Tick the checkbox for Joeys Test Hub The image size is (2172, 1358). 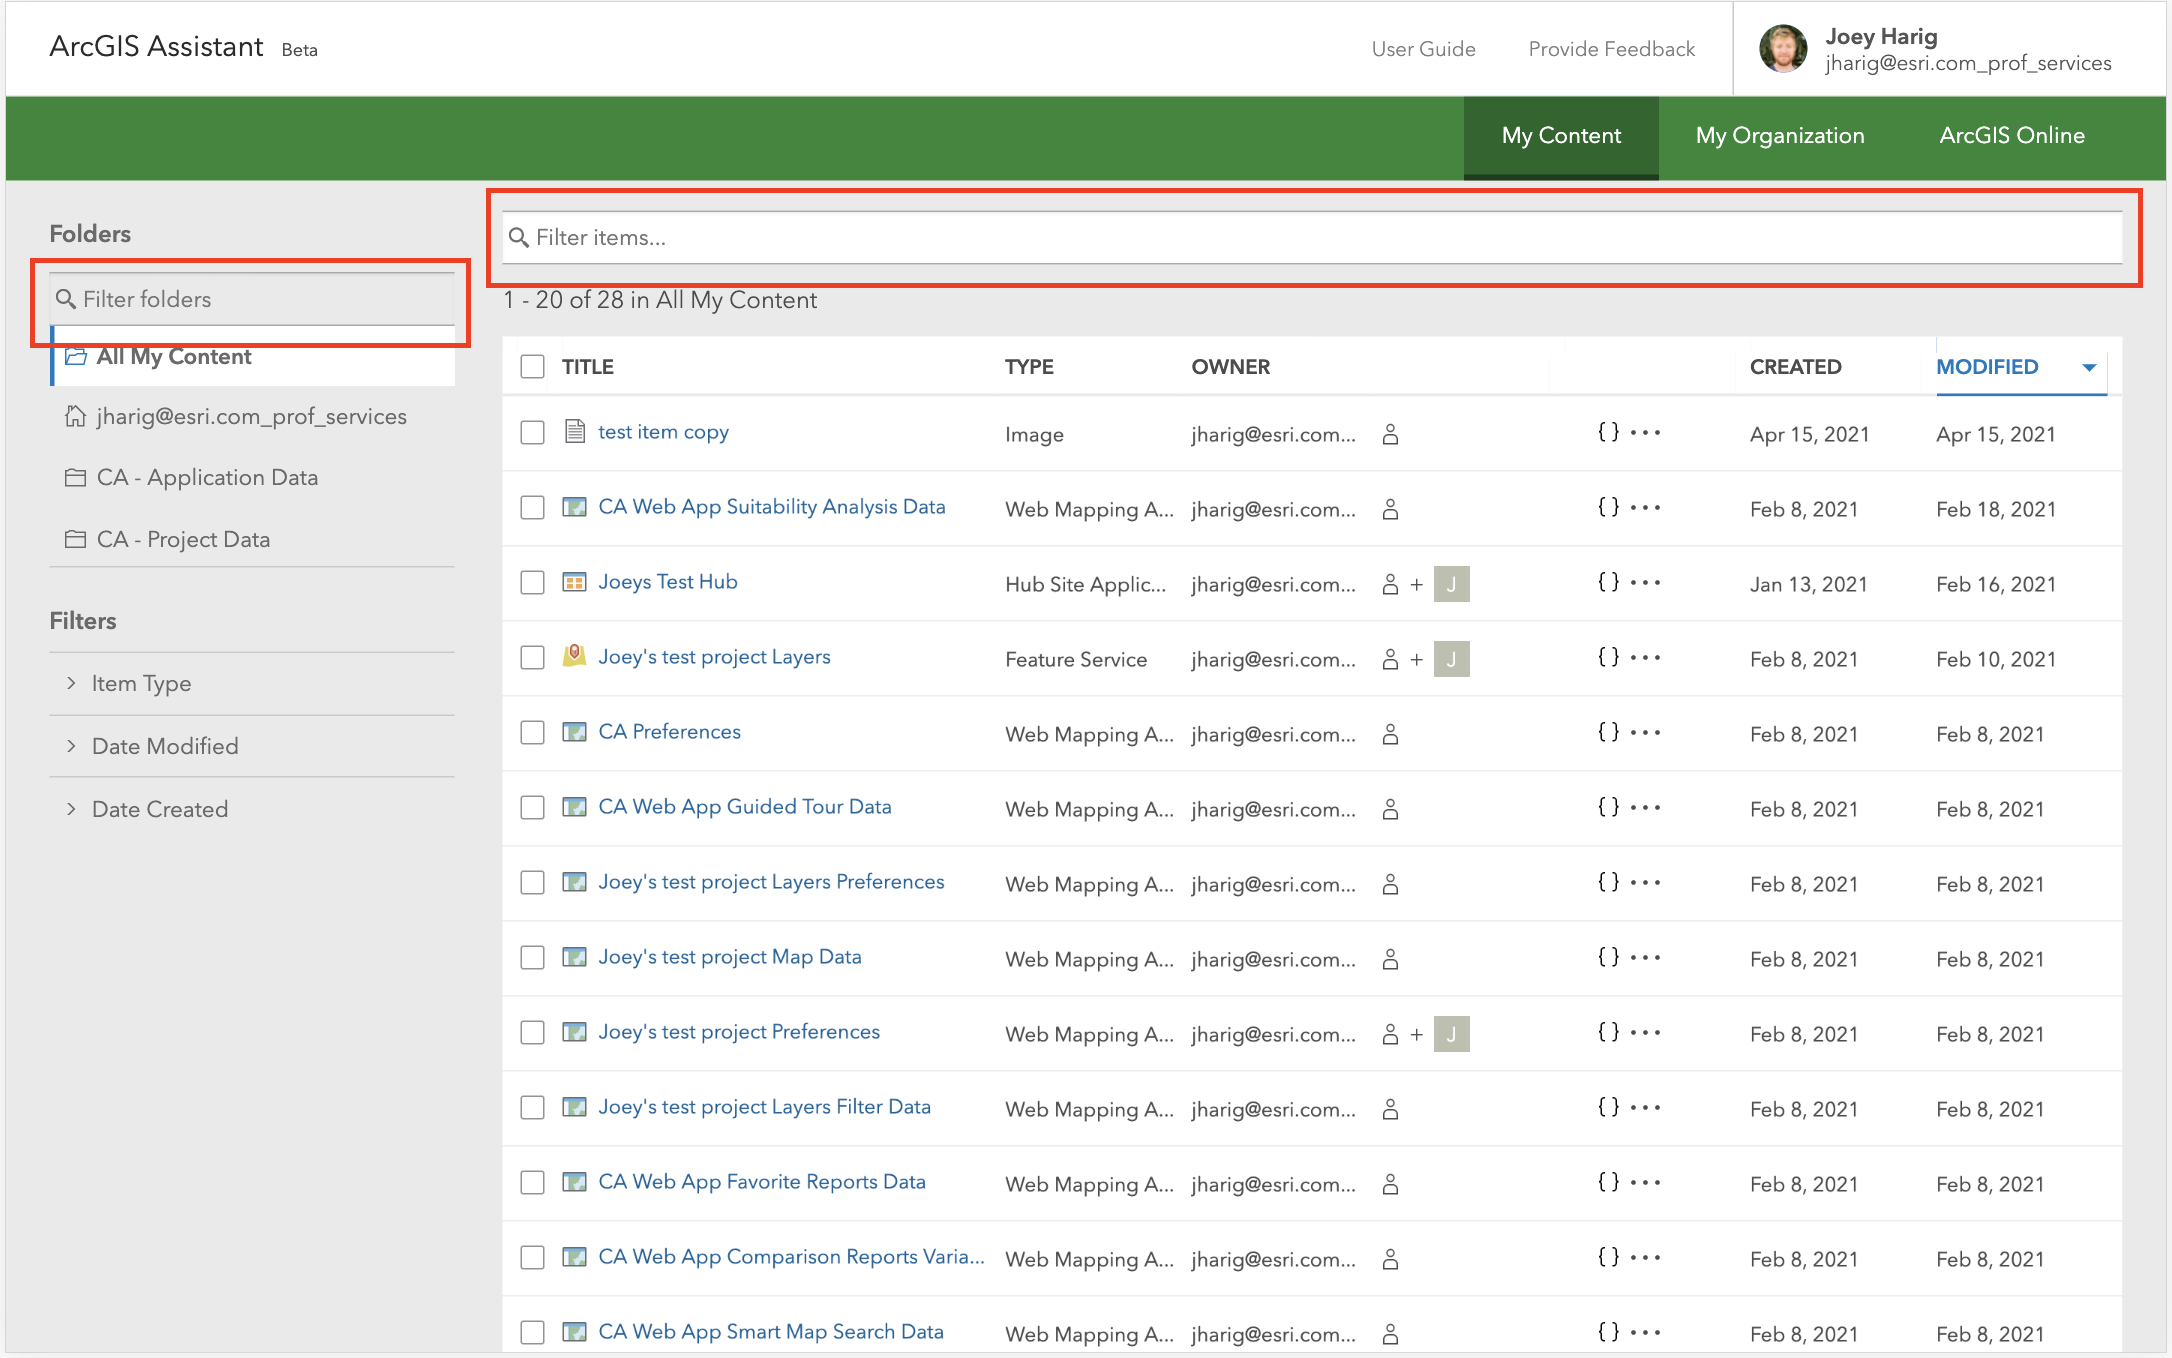(532, 582)
